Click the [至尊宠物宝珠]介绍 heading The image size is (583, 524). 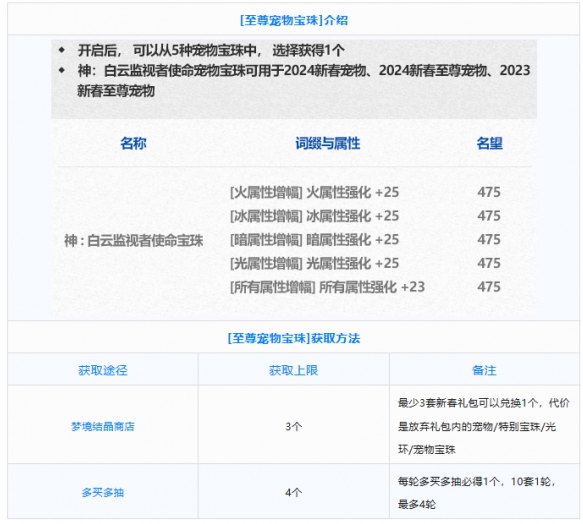294,20
